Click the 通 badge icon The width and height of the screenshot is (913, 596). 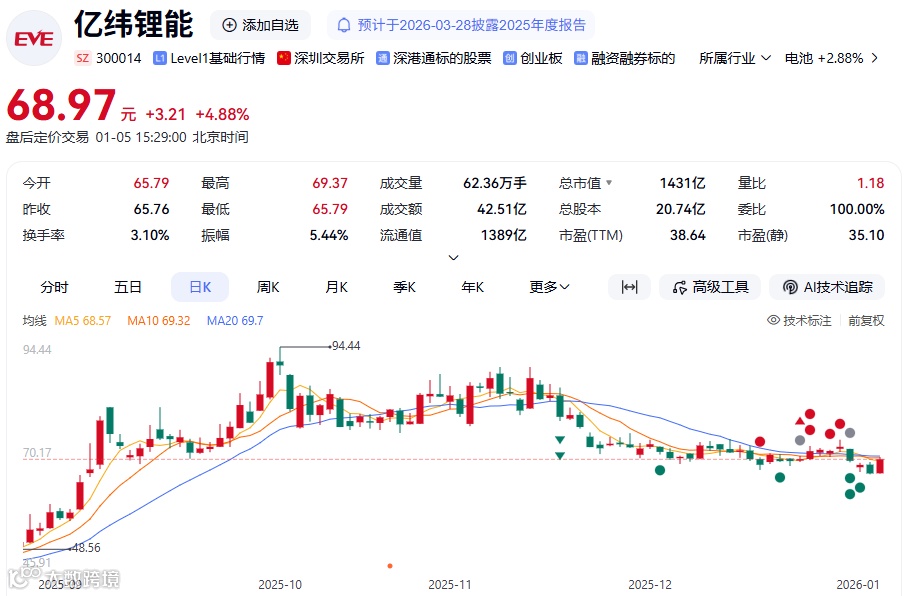coord(383,58)
